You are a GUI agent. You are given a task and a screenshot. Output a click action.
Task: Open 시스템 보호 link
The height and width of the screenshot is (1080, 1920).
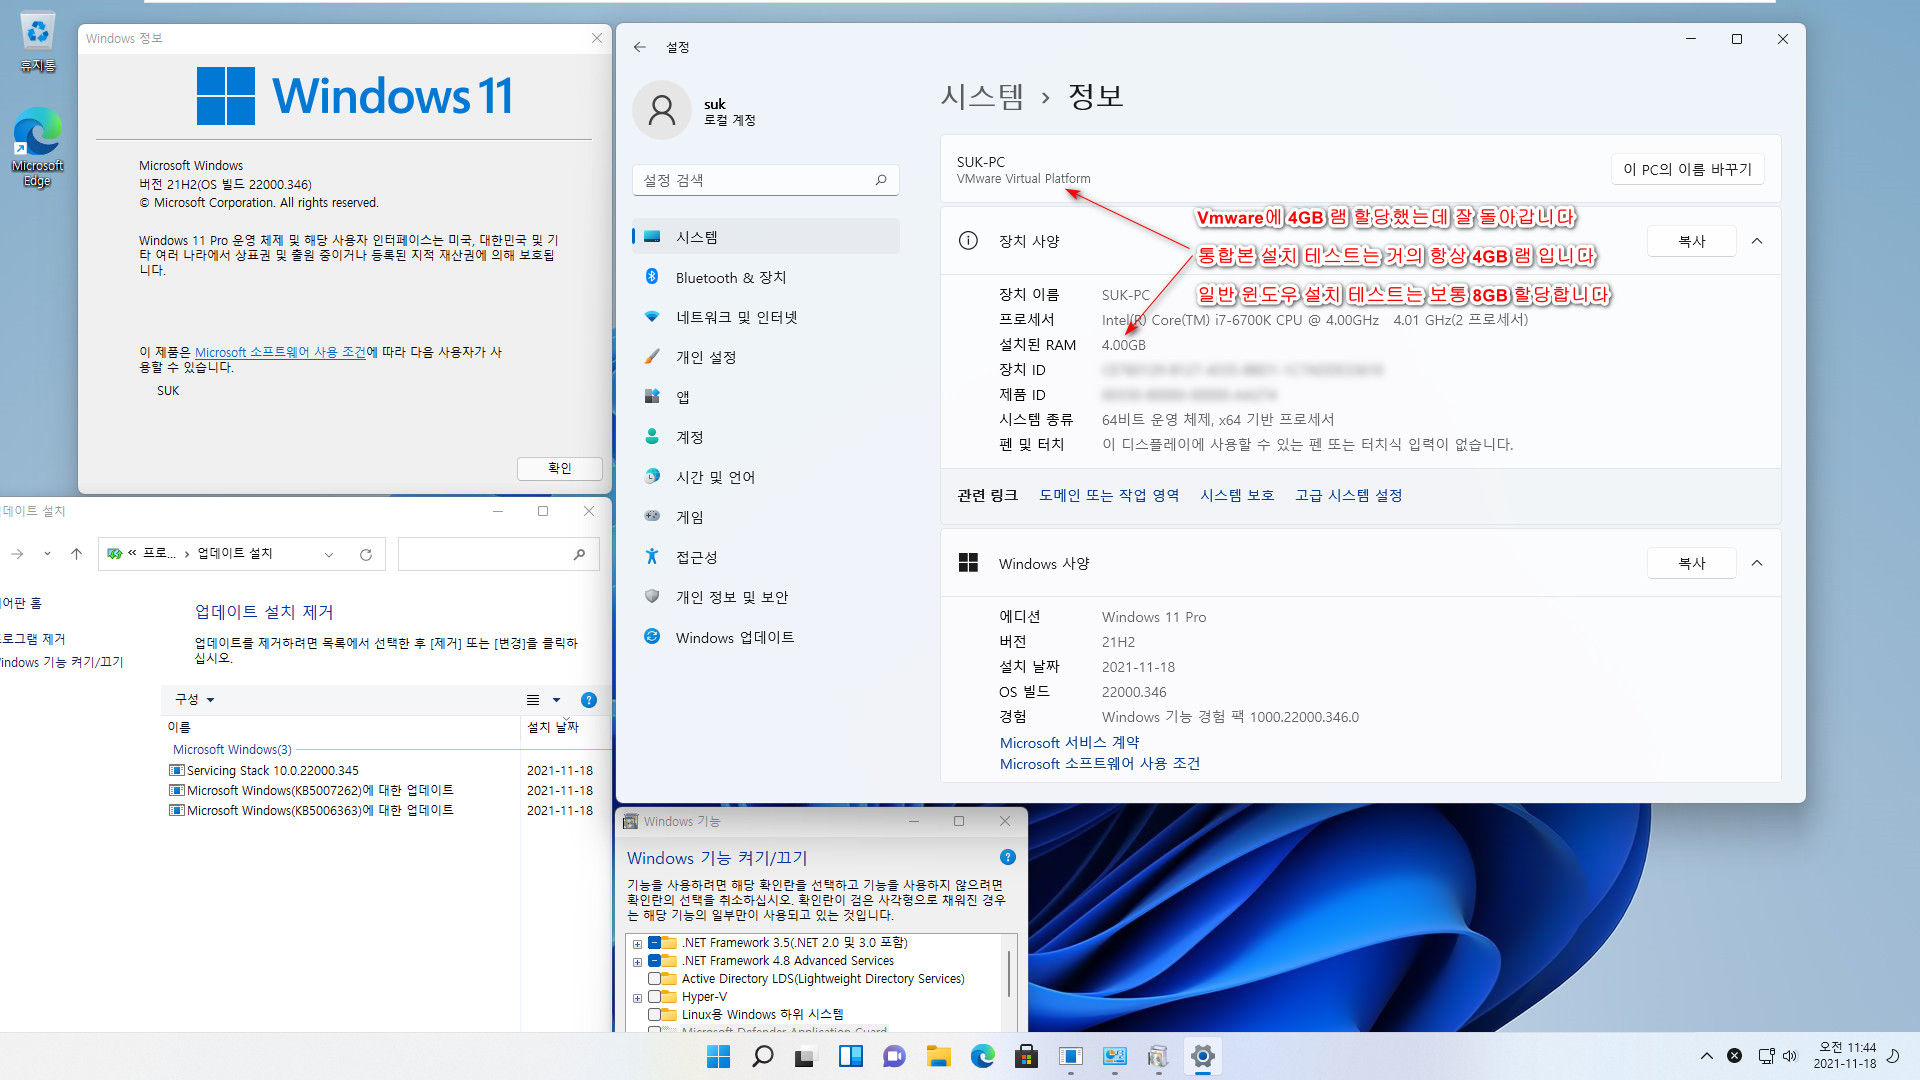[x=1237, y=495]
